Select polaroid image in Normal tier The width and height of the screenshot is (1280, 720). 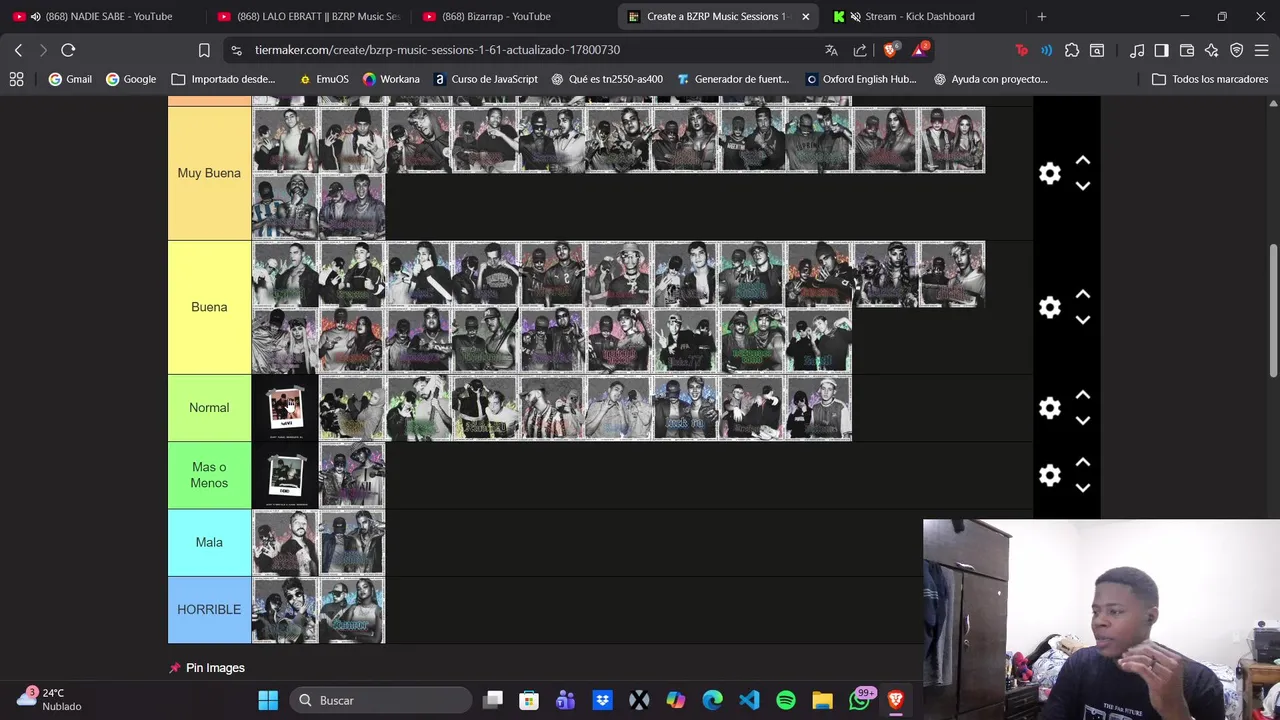285,408
